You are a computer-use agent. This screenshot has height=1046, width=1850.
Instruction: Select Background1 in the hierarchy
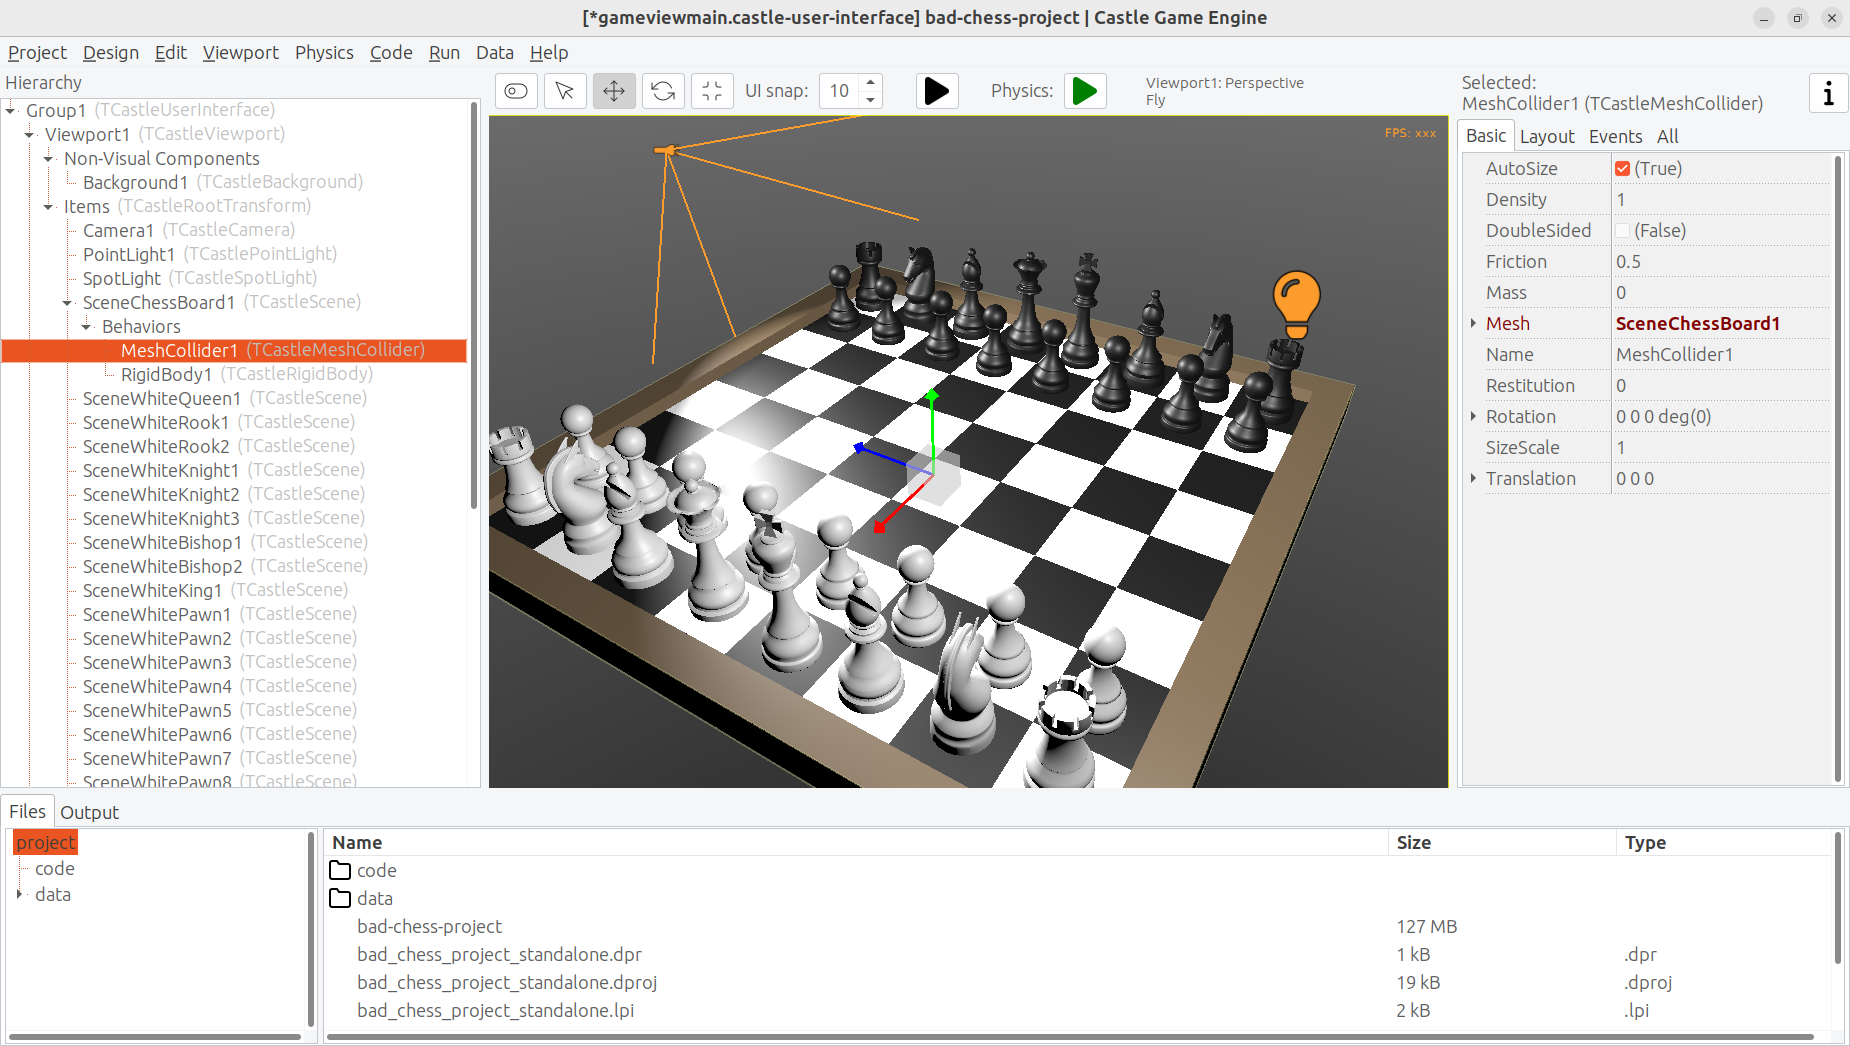223,182
